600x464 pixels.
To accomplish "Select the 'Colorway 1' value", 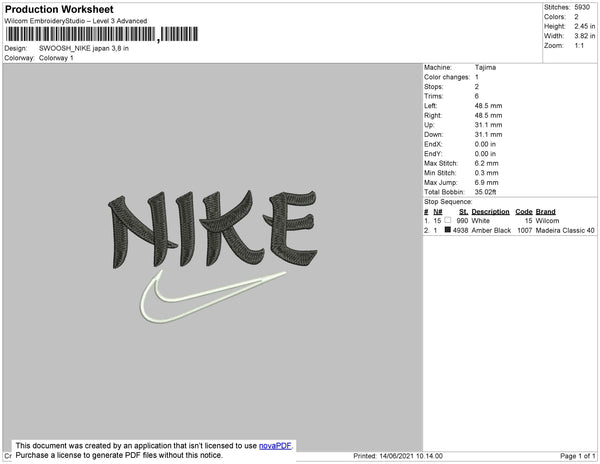I will (x=56, y=58).
